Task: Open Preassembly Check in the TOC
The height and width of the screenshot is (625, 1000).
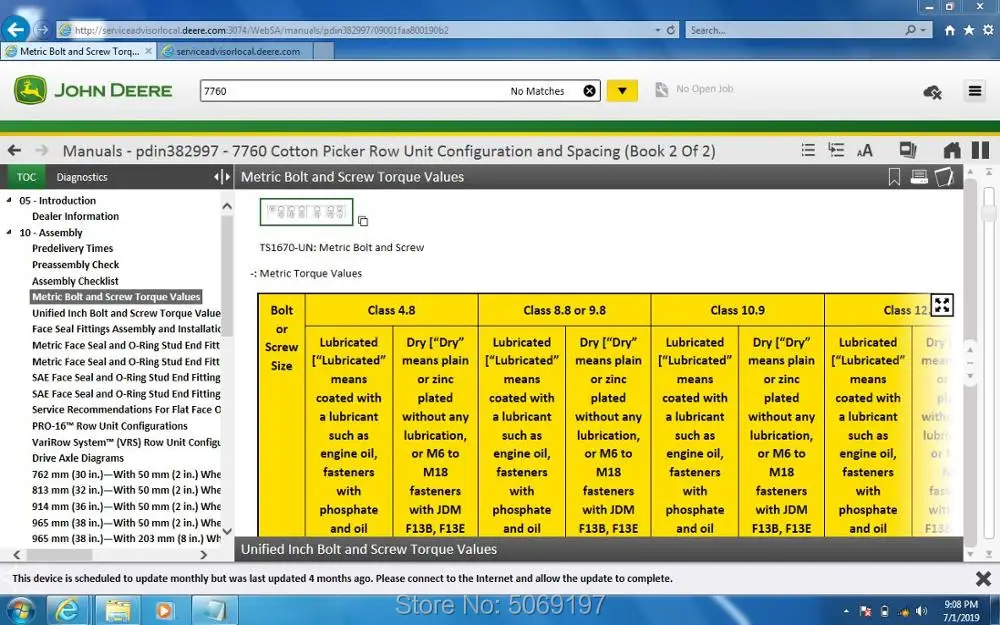Action: (x=75, y=265)
